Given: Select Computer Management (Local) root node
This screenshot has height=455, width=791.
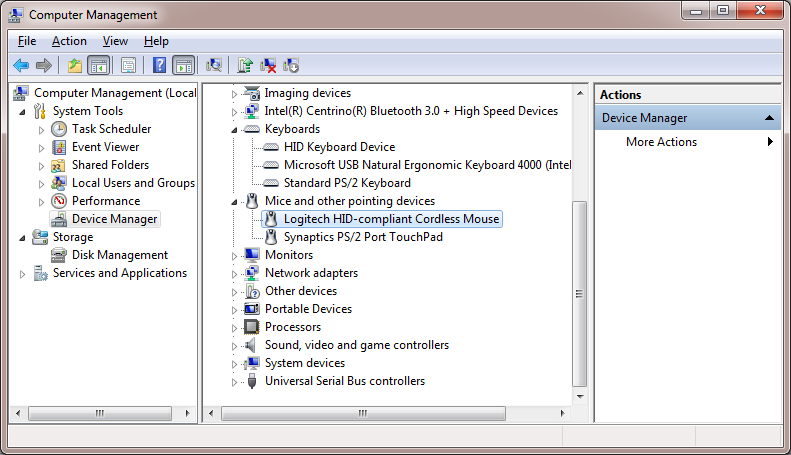Looking at the screenshot, I should (x=115, y=93).
